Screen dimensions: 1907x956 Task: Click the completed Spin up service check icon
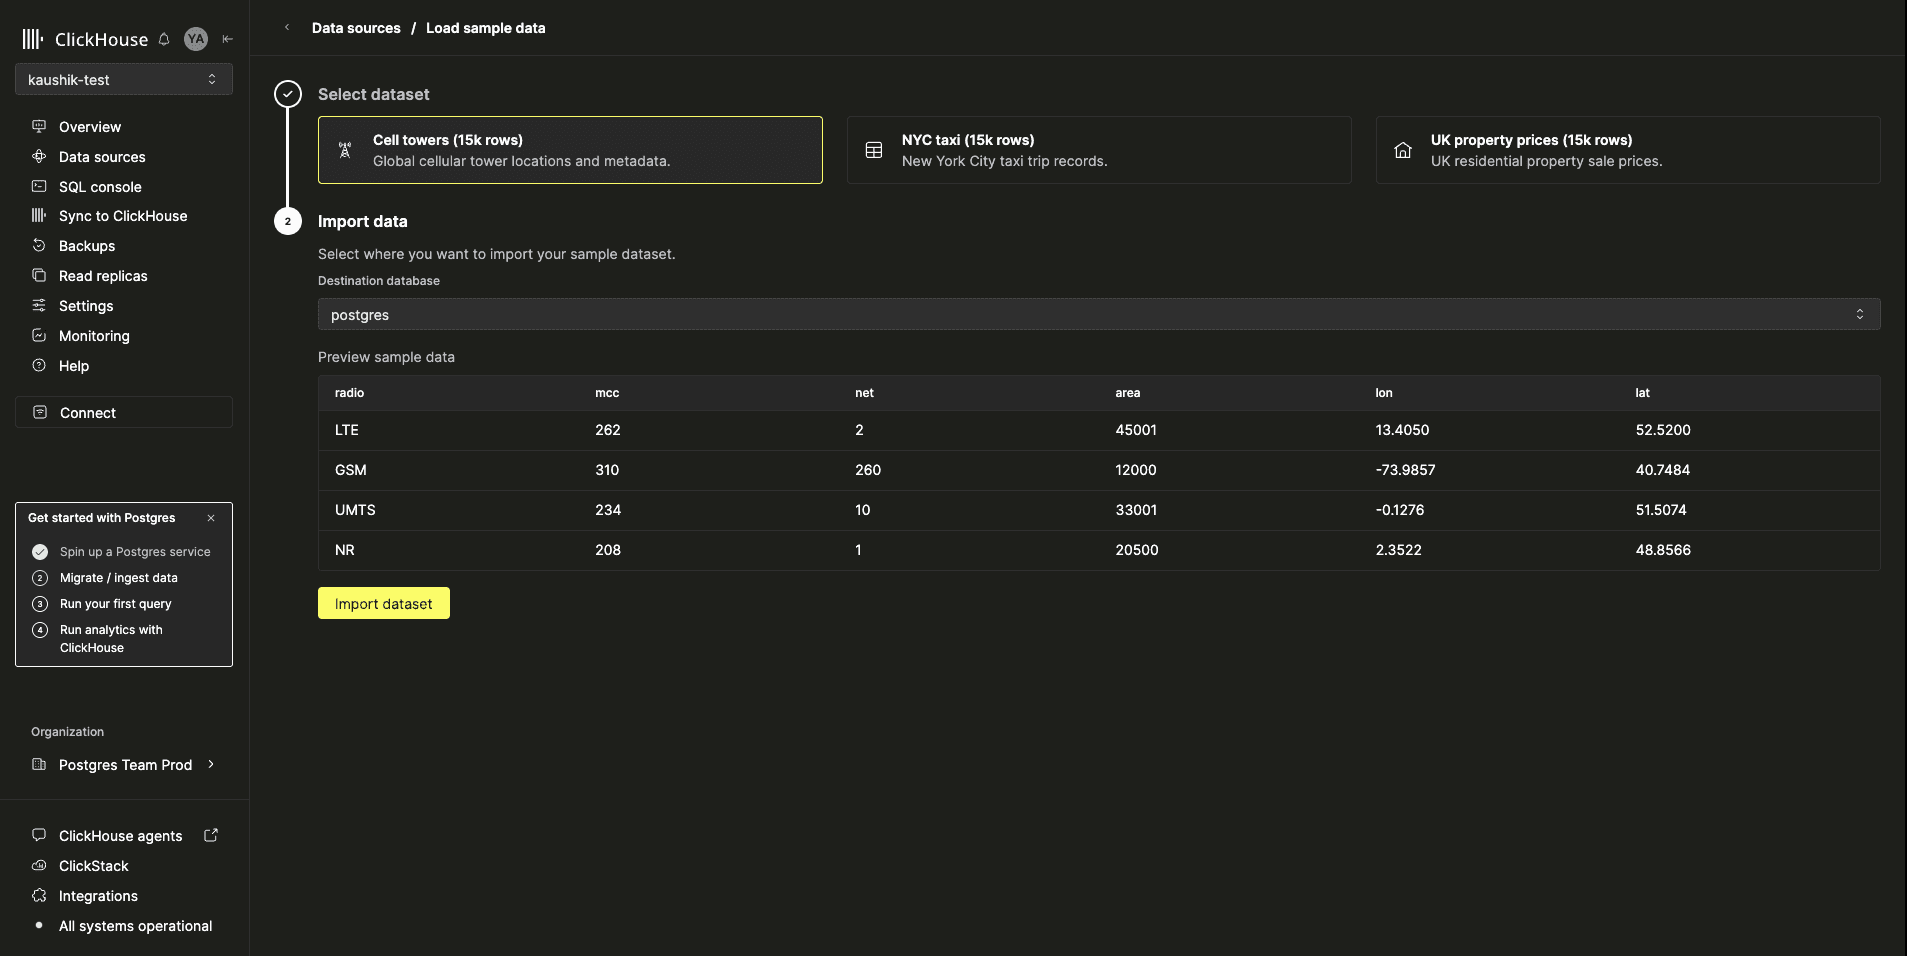[x=40, y=552]
